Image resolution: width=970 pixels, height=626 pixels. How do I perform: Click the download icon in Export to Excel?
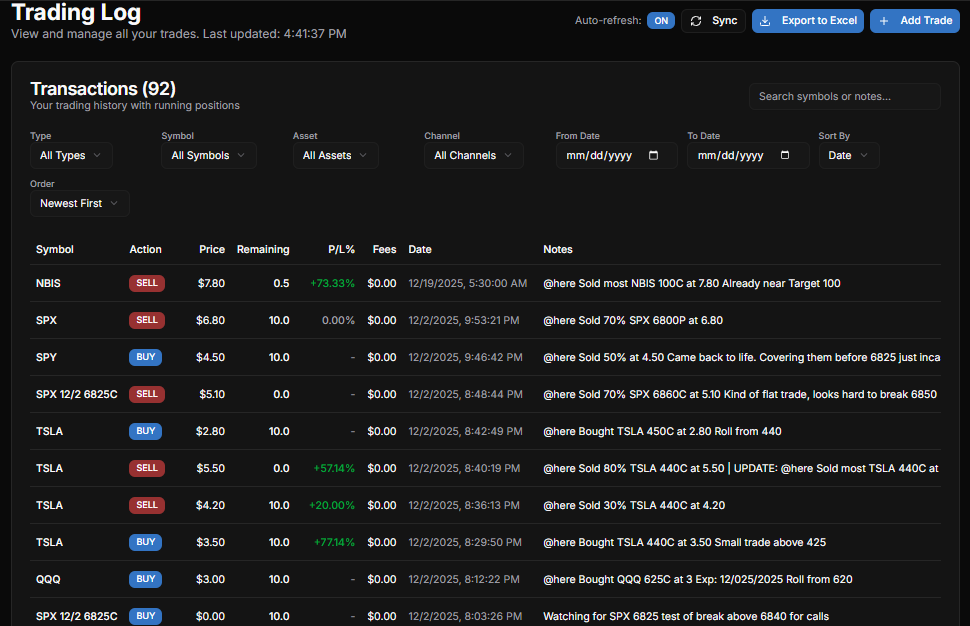[766, 20]
